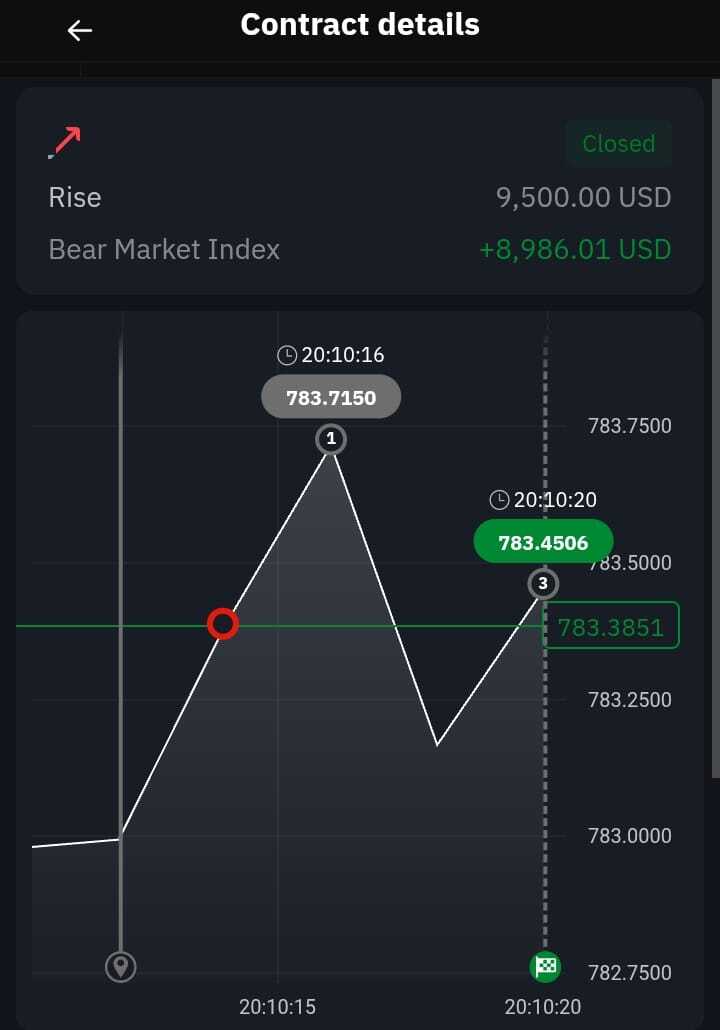Click the red entry spot circle
The image size is (720, 1030).
click(223, 624)
